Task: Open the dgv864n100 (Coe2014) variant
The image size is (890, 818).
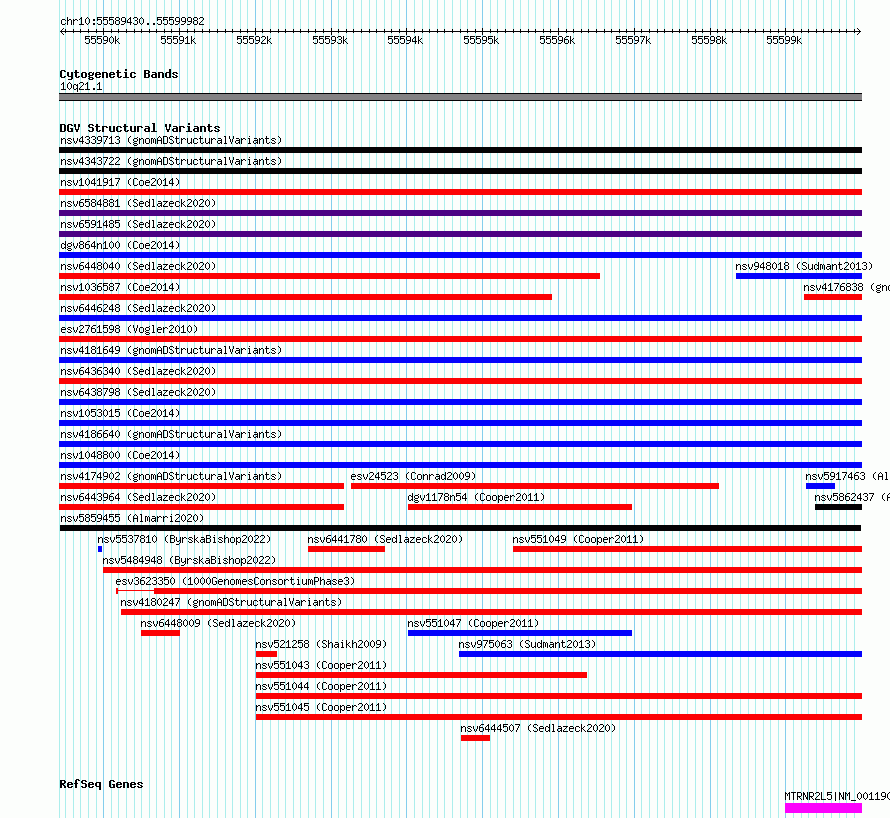Action: pos(120,245)
